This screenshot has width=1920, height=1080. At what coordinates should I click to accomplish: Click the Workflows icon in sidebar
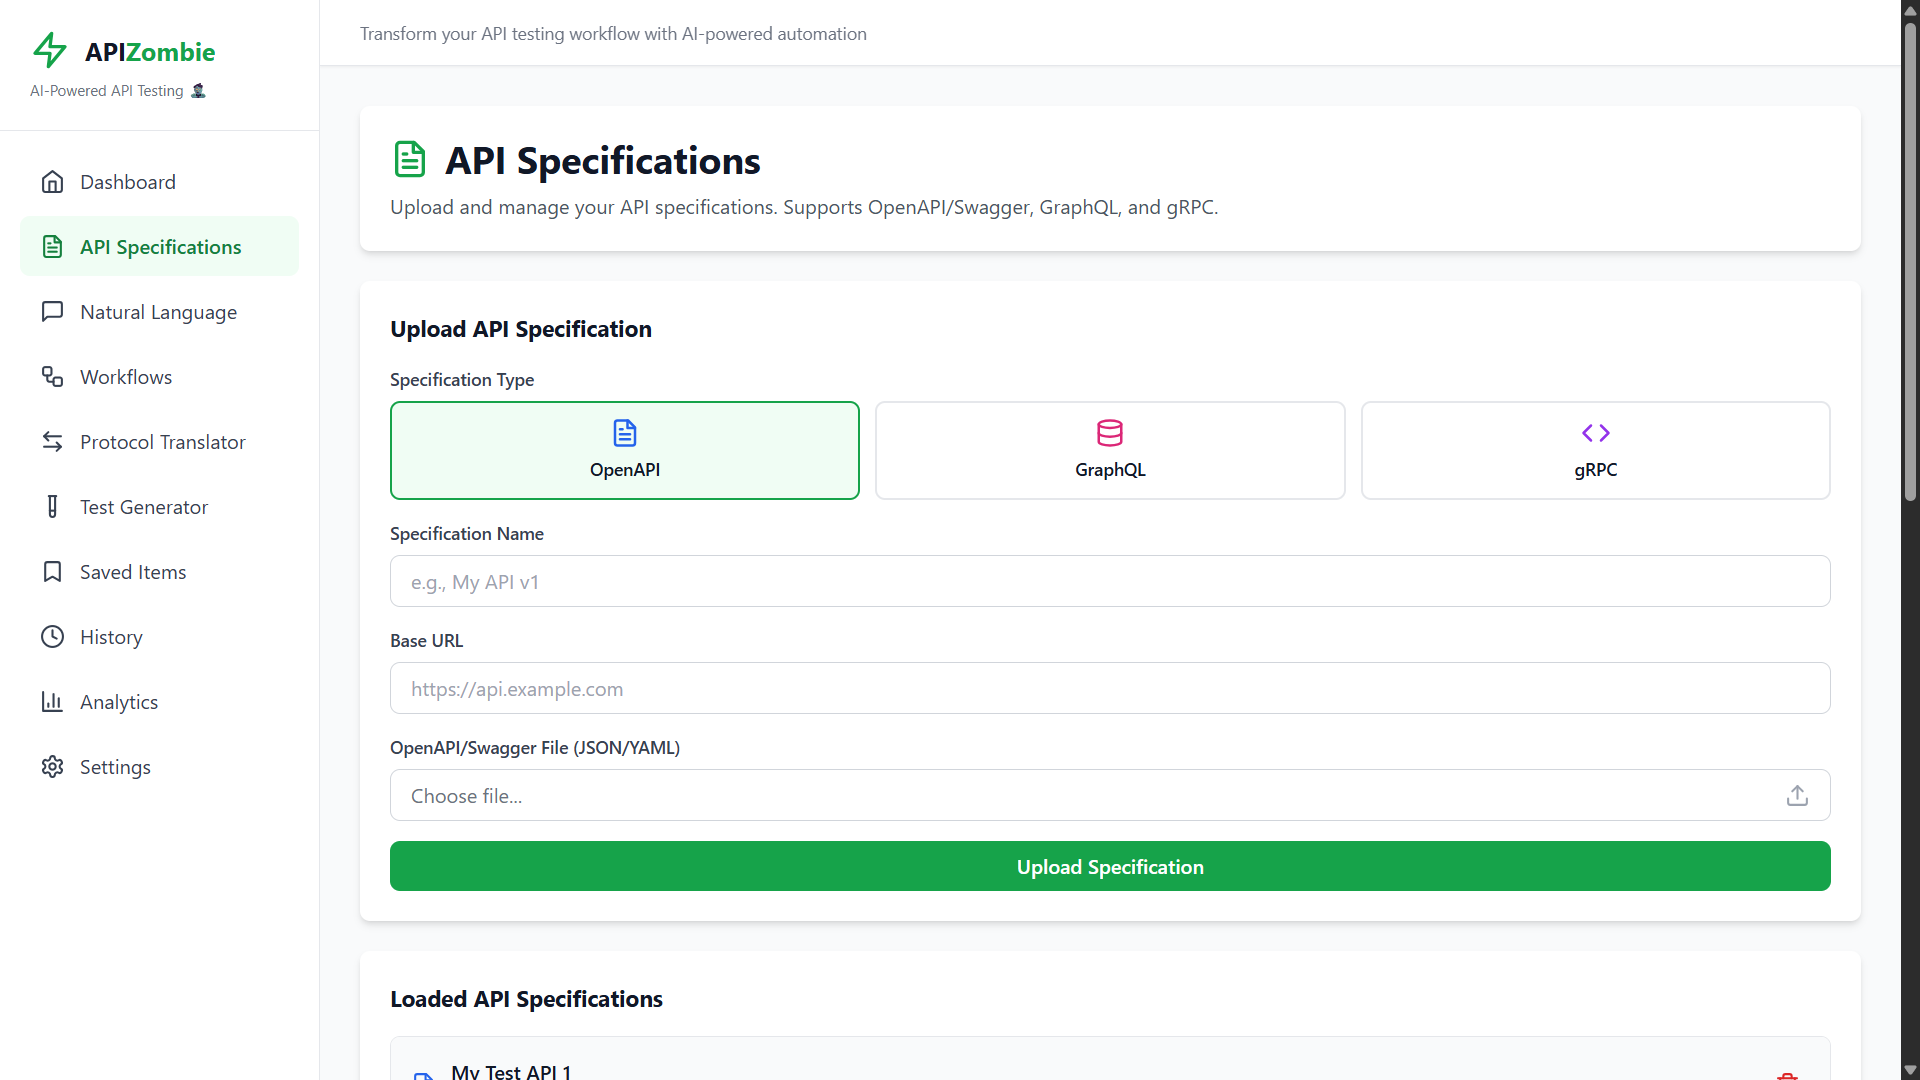click(52, 377)
